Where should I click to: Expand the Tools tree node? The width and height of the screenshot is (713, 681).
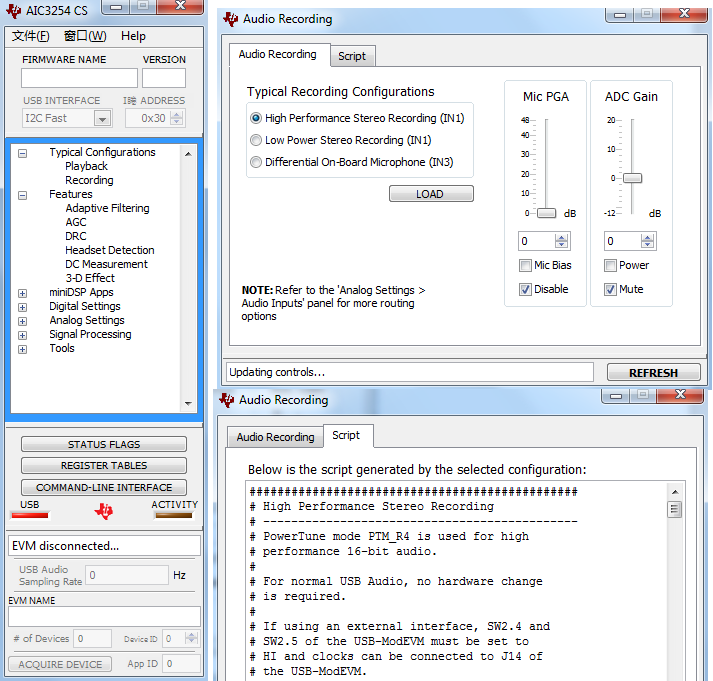[x=22, y=350]
